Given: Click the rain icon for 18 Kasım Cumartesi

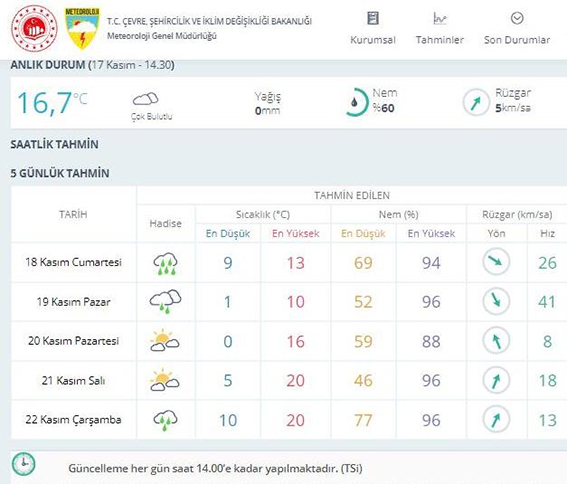Looking at the screenshot, I should coord(165,263).
